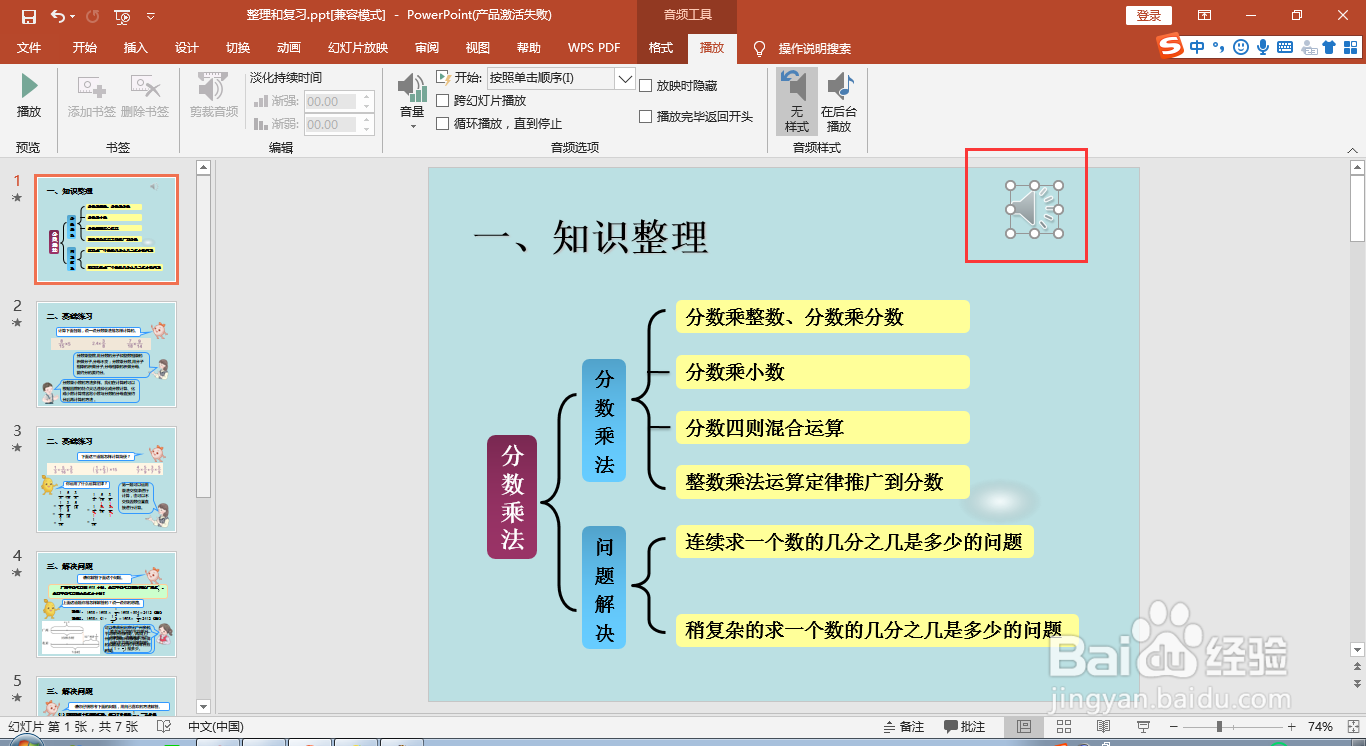Increase the 渐强 fade-in spinner value
The image size is (1366, 746).
(x=367, y=97)
